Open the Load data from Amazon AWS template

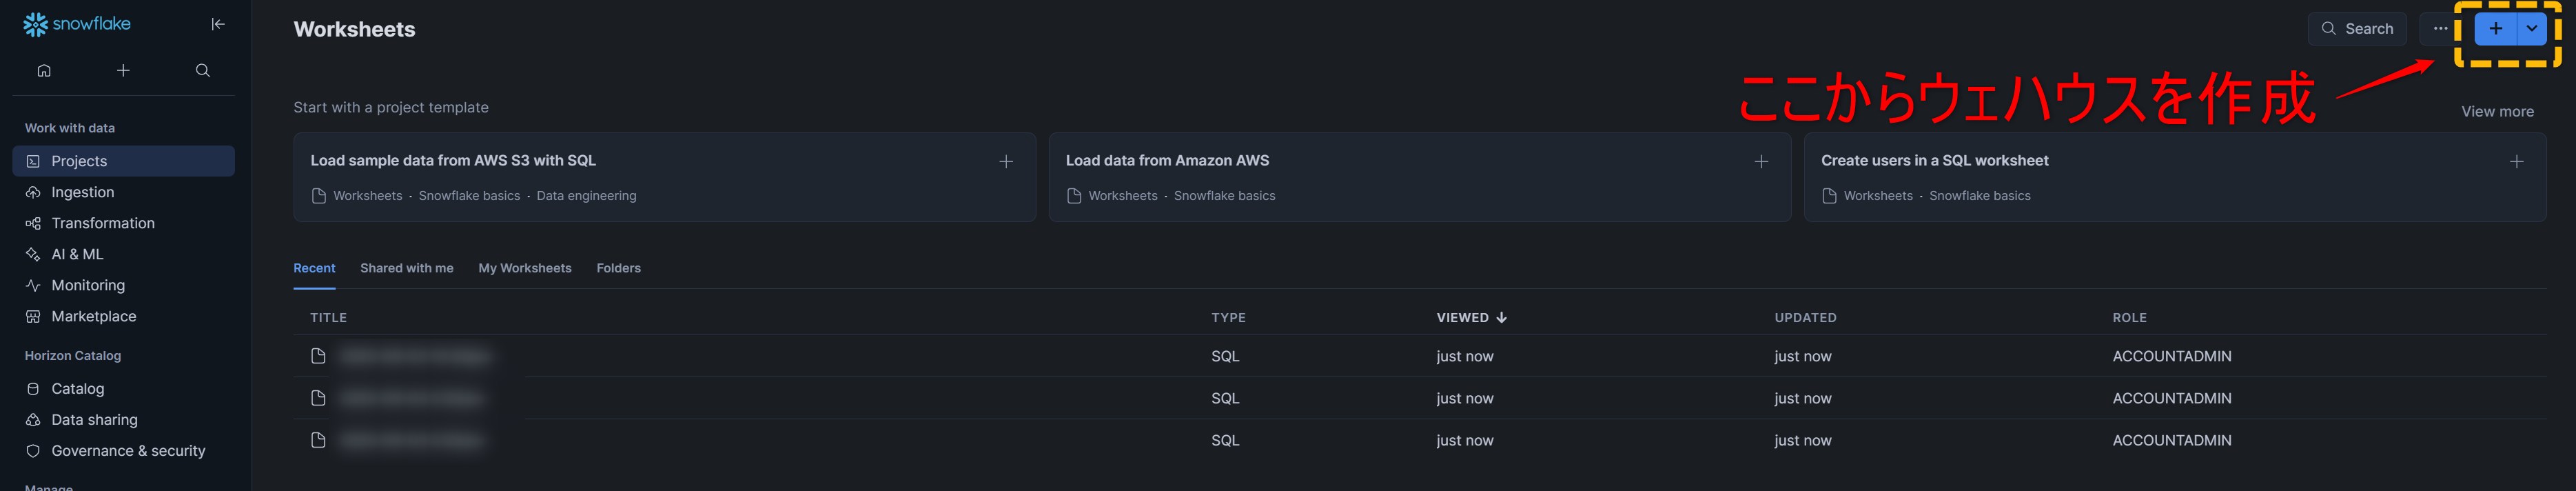coord(1419,177)
